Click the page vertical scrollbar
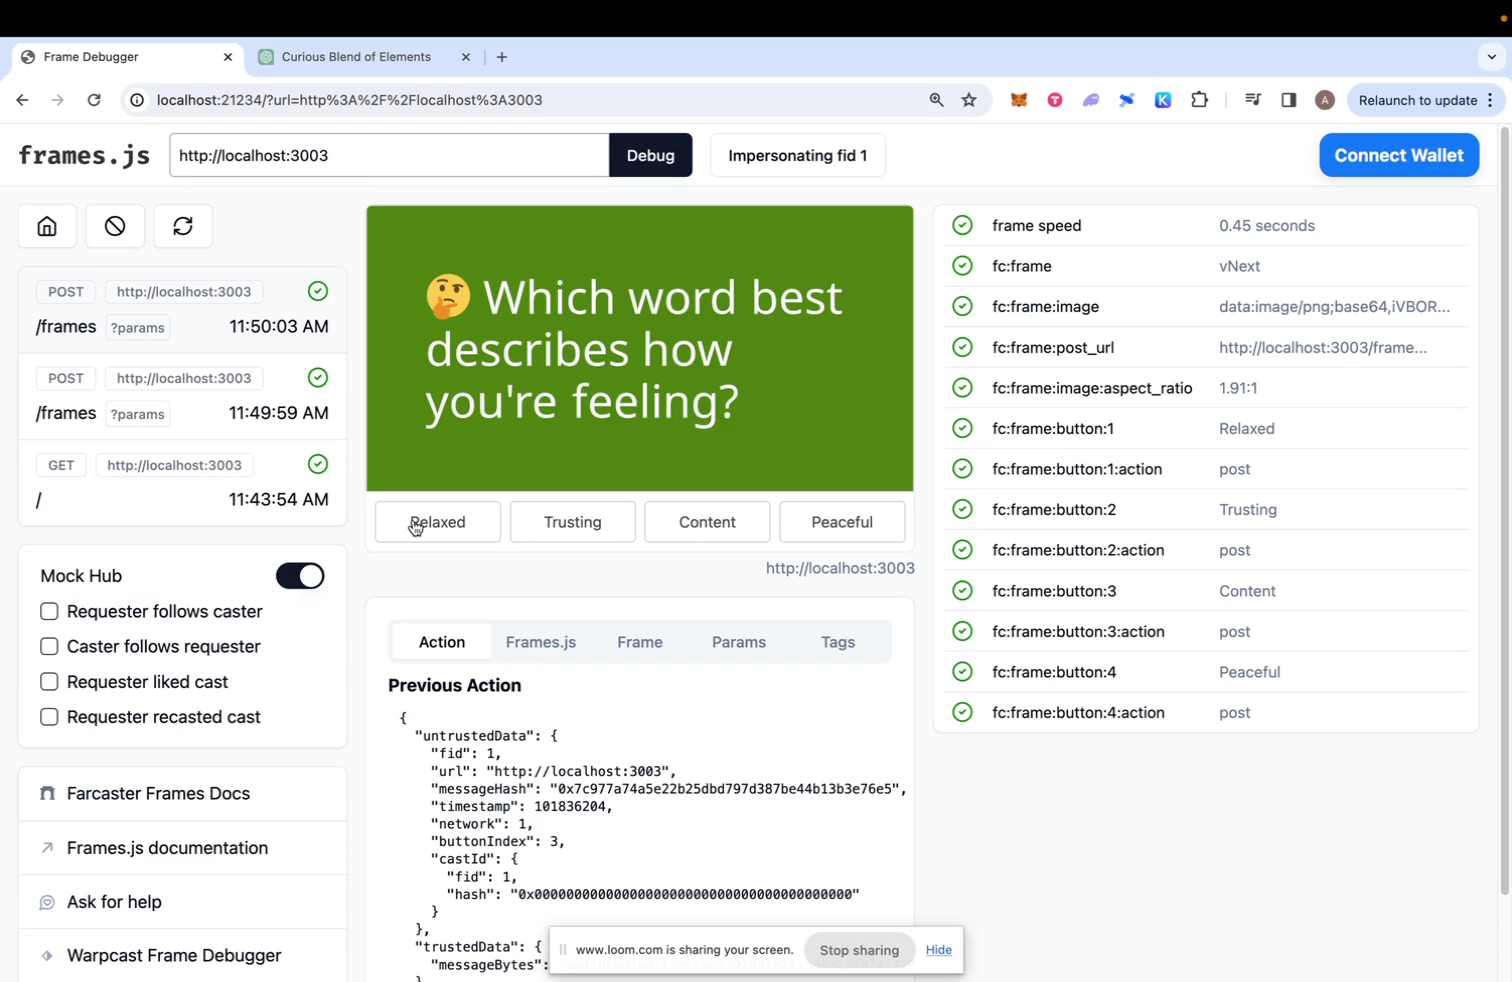This screenshot has height=982, width=1512. [x=1504, y=510]
